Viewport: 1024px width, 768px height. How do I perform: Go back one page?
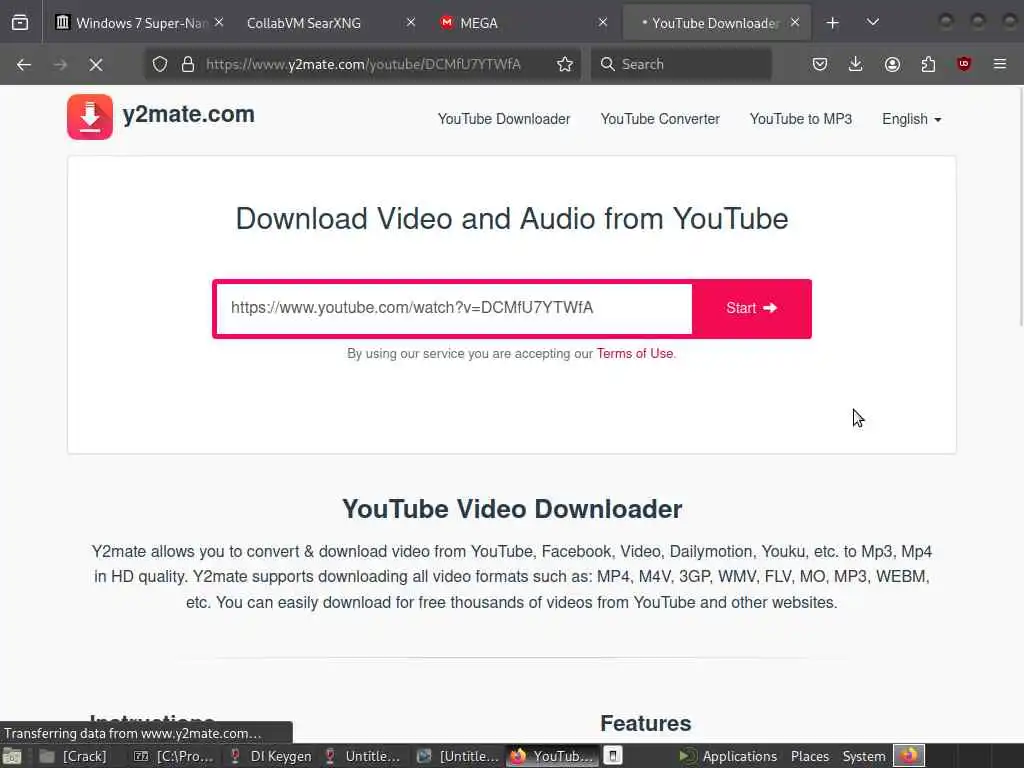(x=24, y=64)
